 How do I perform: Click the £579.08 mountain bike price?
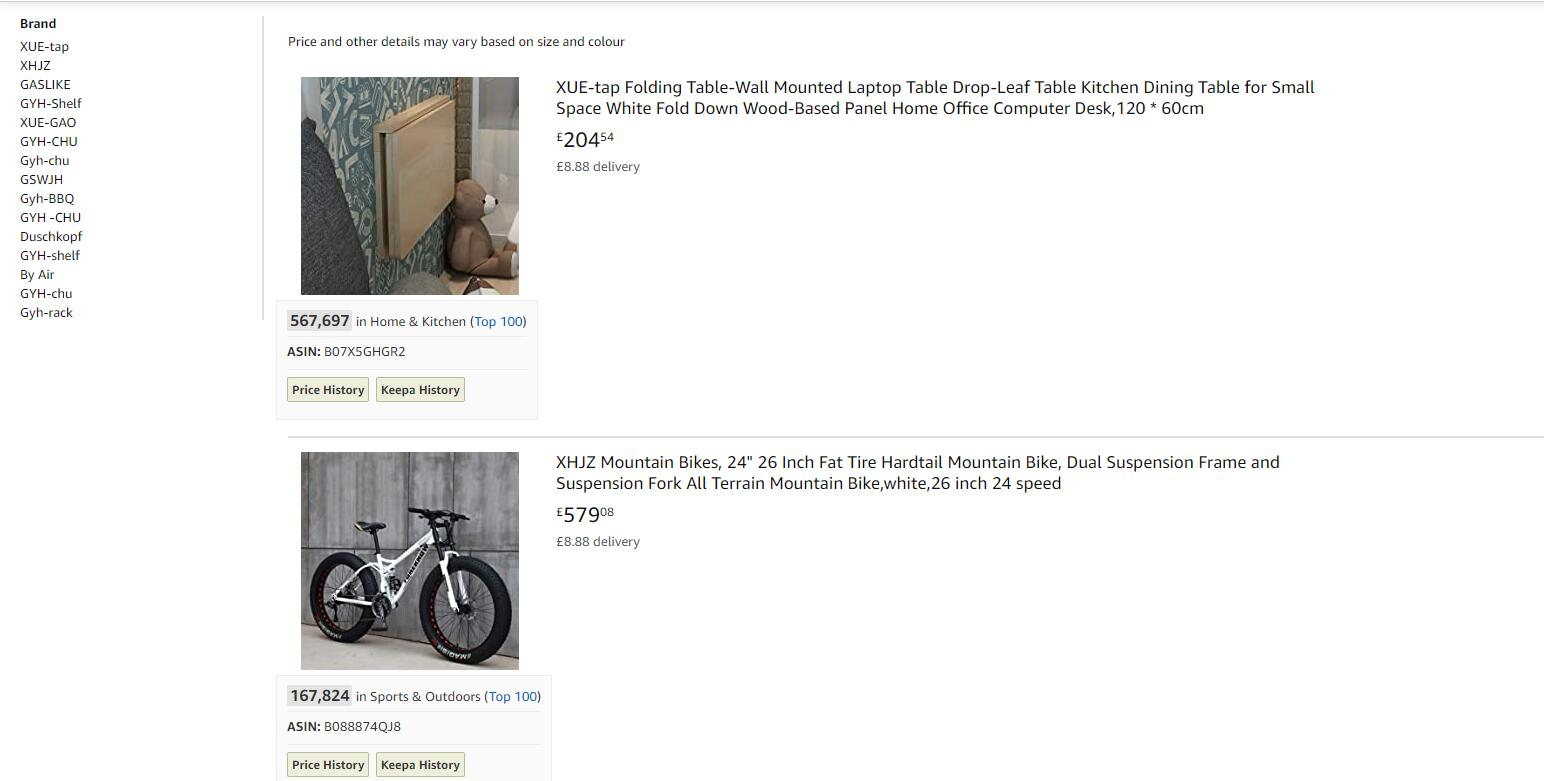click(585, 515)
